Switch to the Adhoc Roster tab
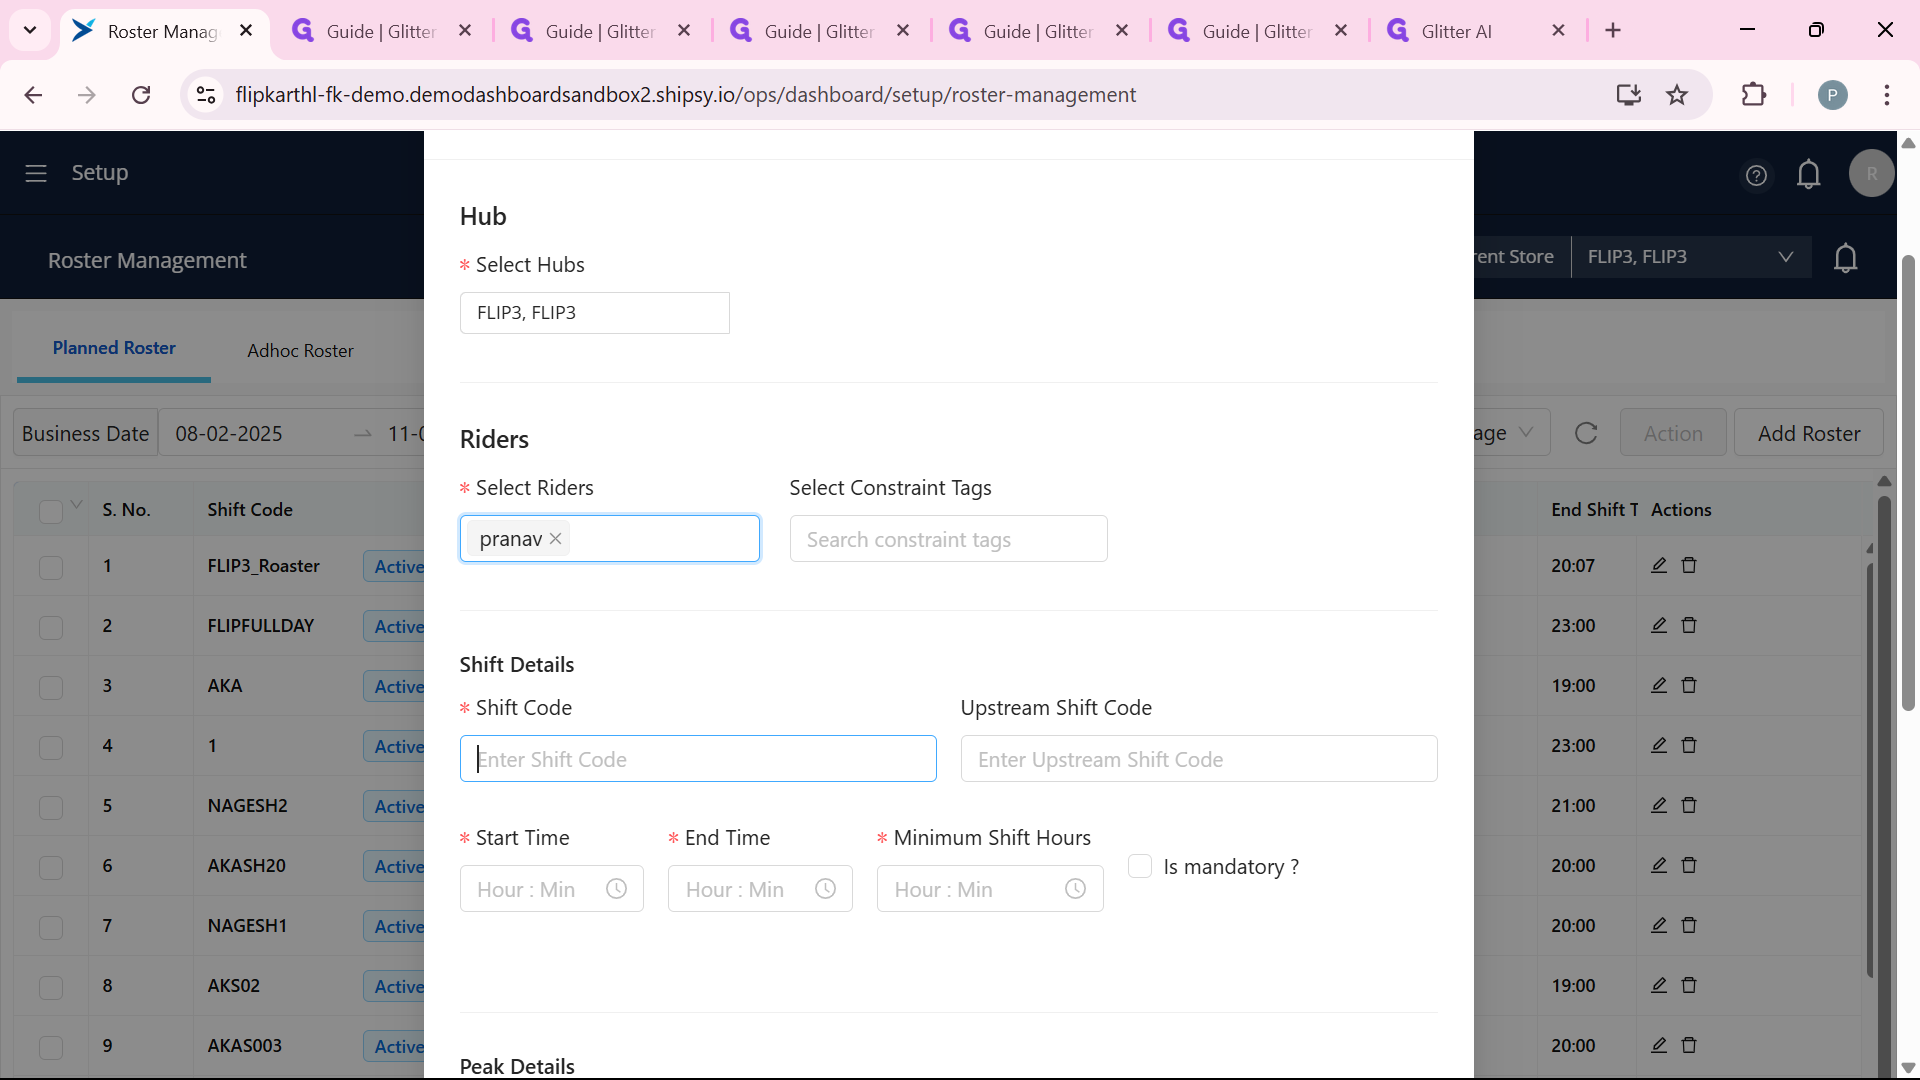1920x1080 pixels. click(300, 351)
